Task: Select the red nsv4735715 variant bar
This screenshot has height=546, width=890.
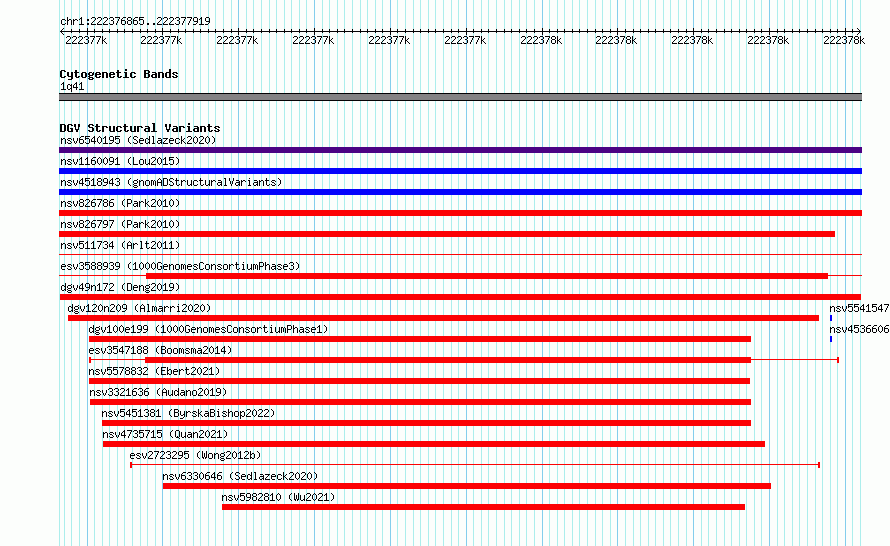Action: [x=434, y=444]
